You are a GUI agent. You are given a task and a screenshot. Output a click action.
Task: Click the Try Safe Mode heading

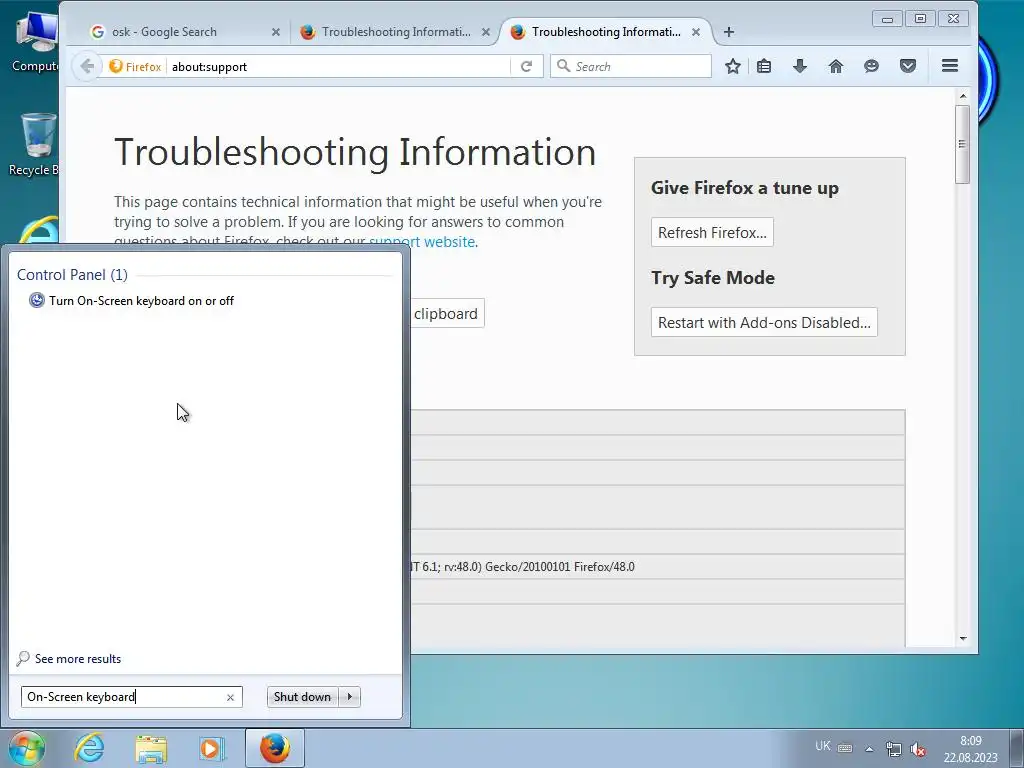[712, 278]
